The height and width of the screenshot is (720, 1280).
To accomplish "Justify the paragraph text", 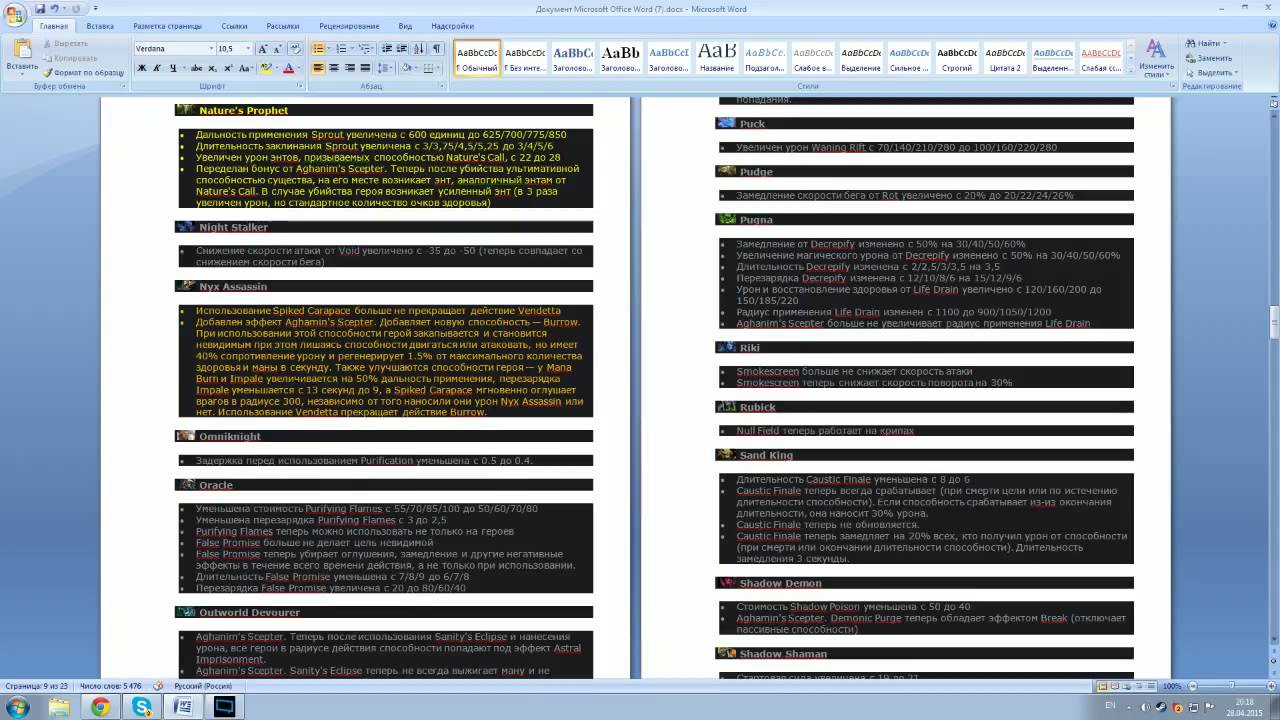I will pyautogui.click(x=365, y=68).
